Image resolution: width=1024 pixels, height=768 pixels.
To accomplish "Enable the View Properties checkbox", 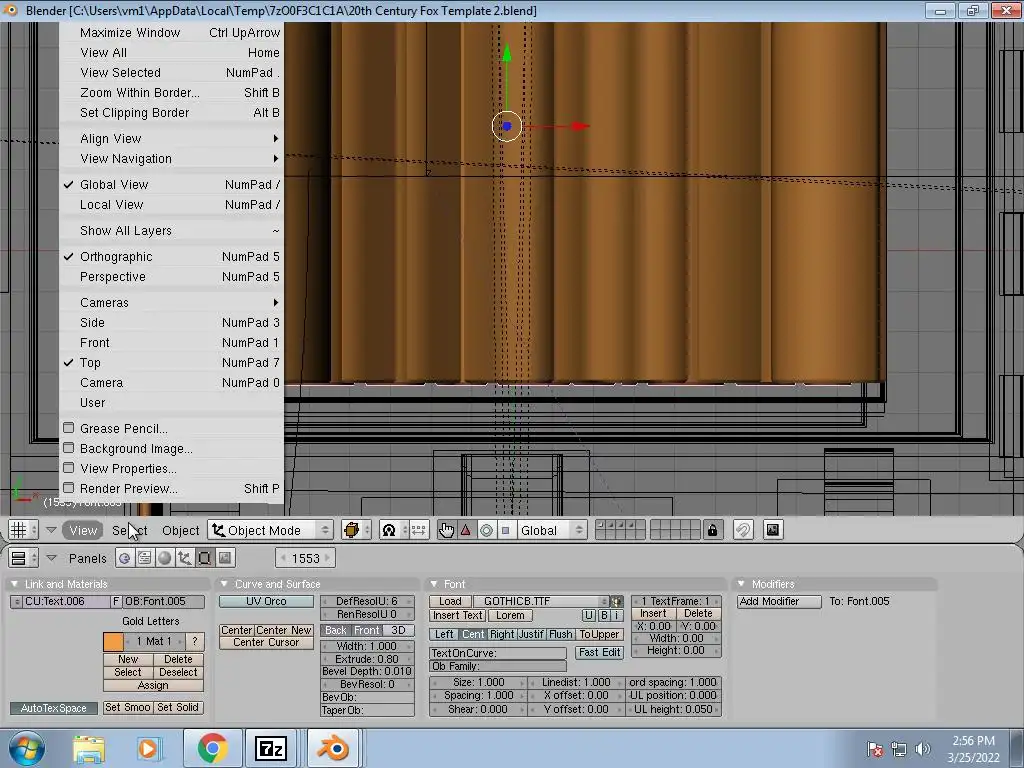I will 69,468.
